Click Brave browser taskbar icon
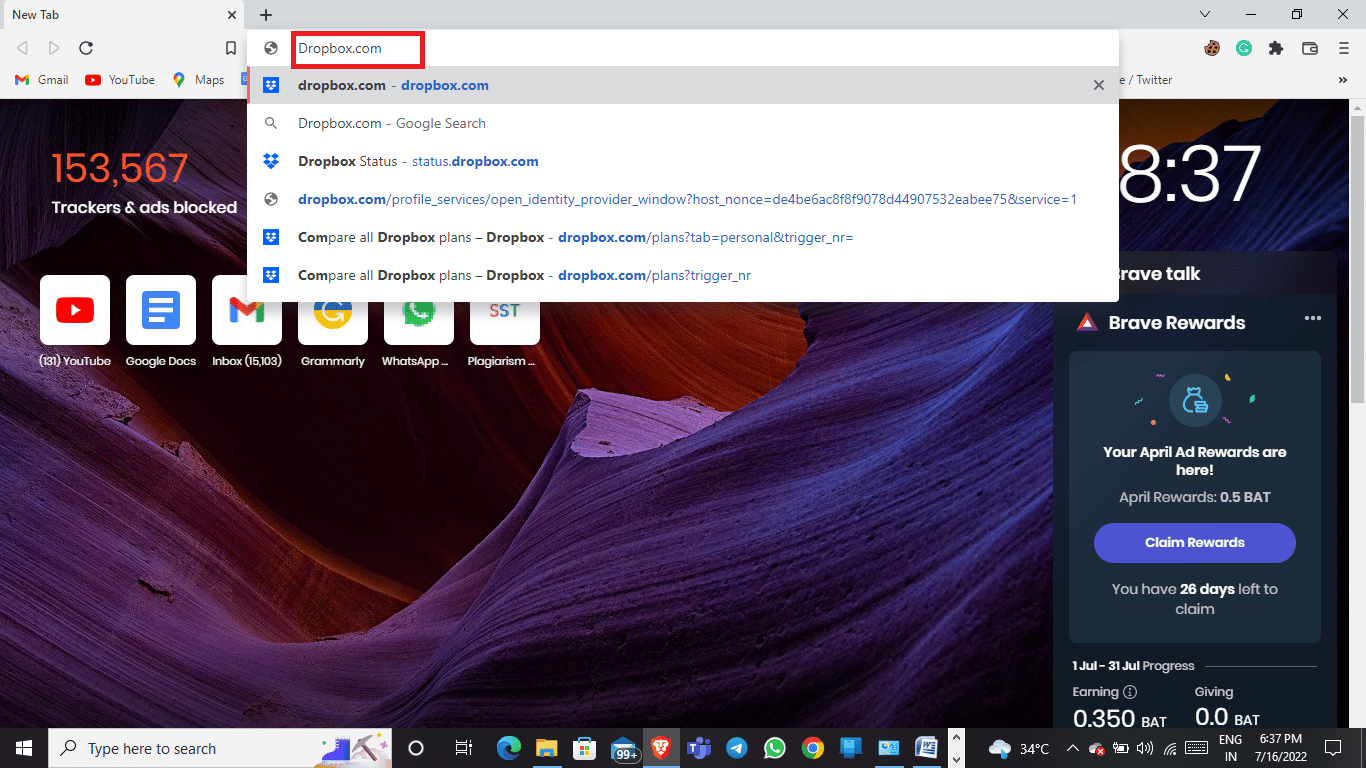The width and height of the screenshot is (1366, 768). (660, 748)
